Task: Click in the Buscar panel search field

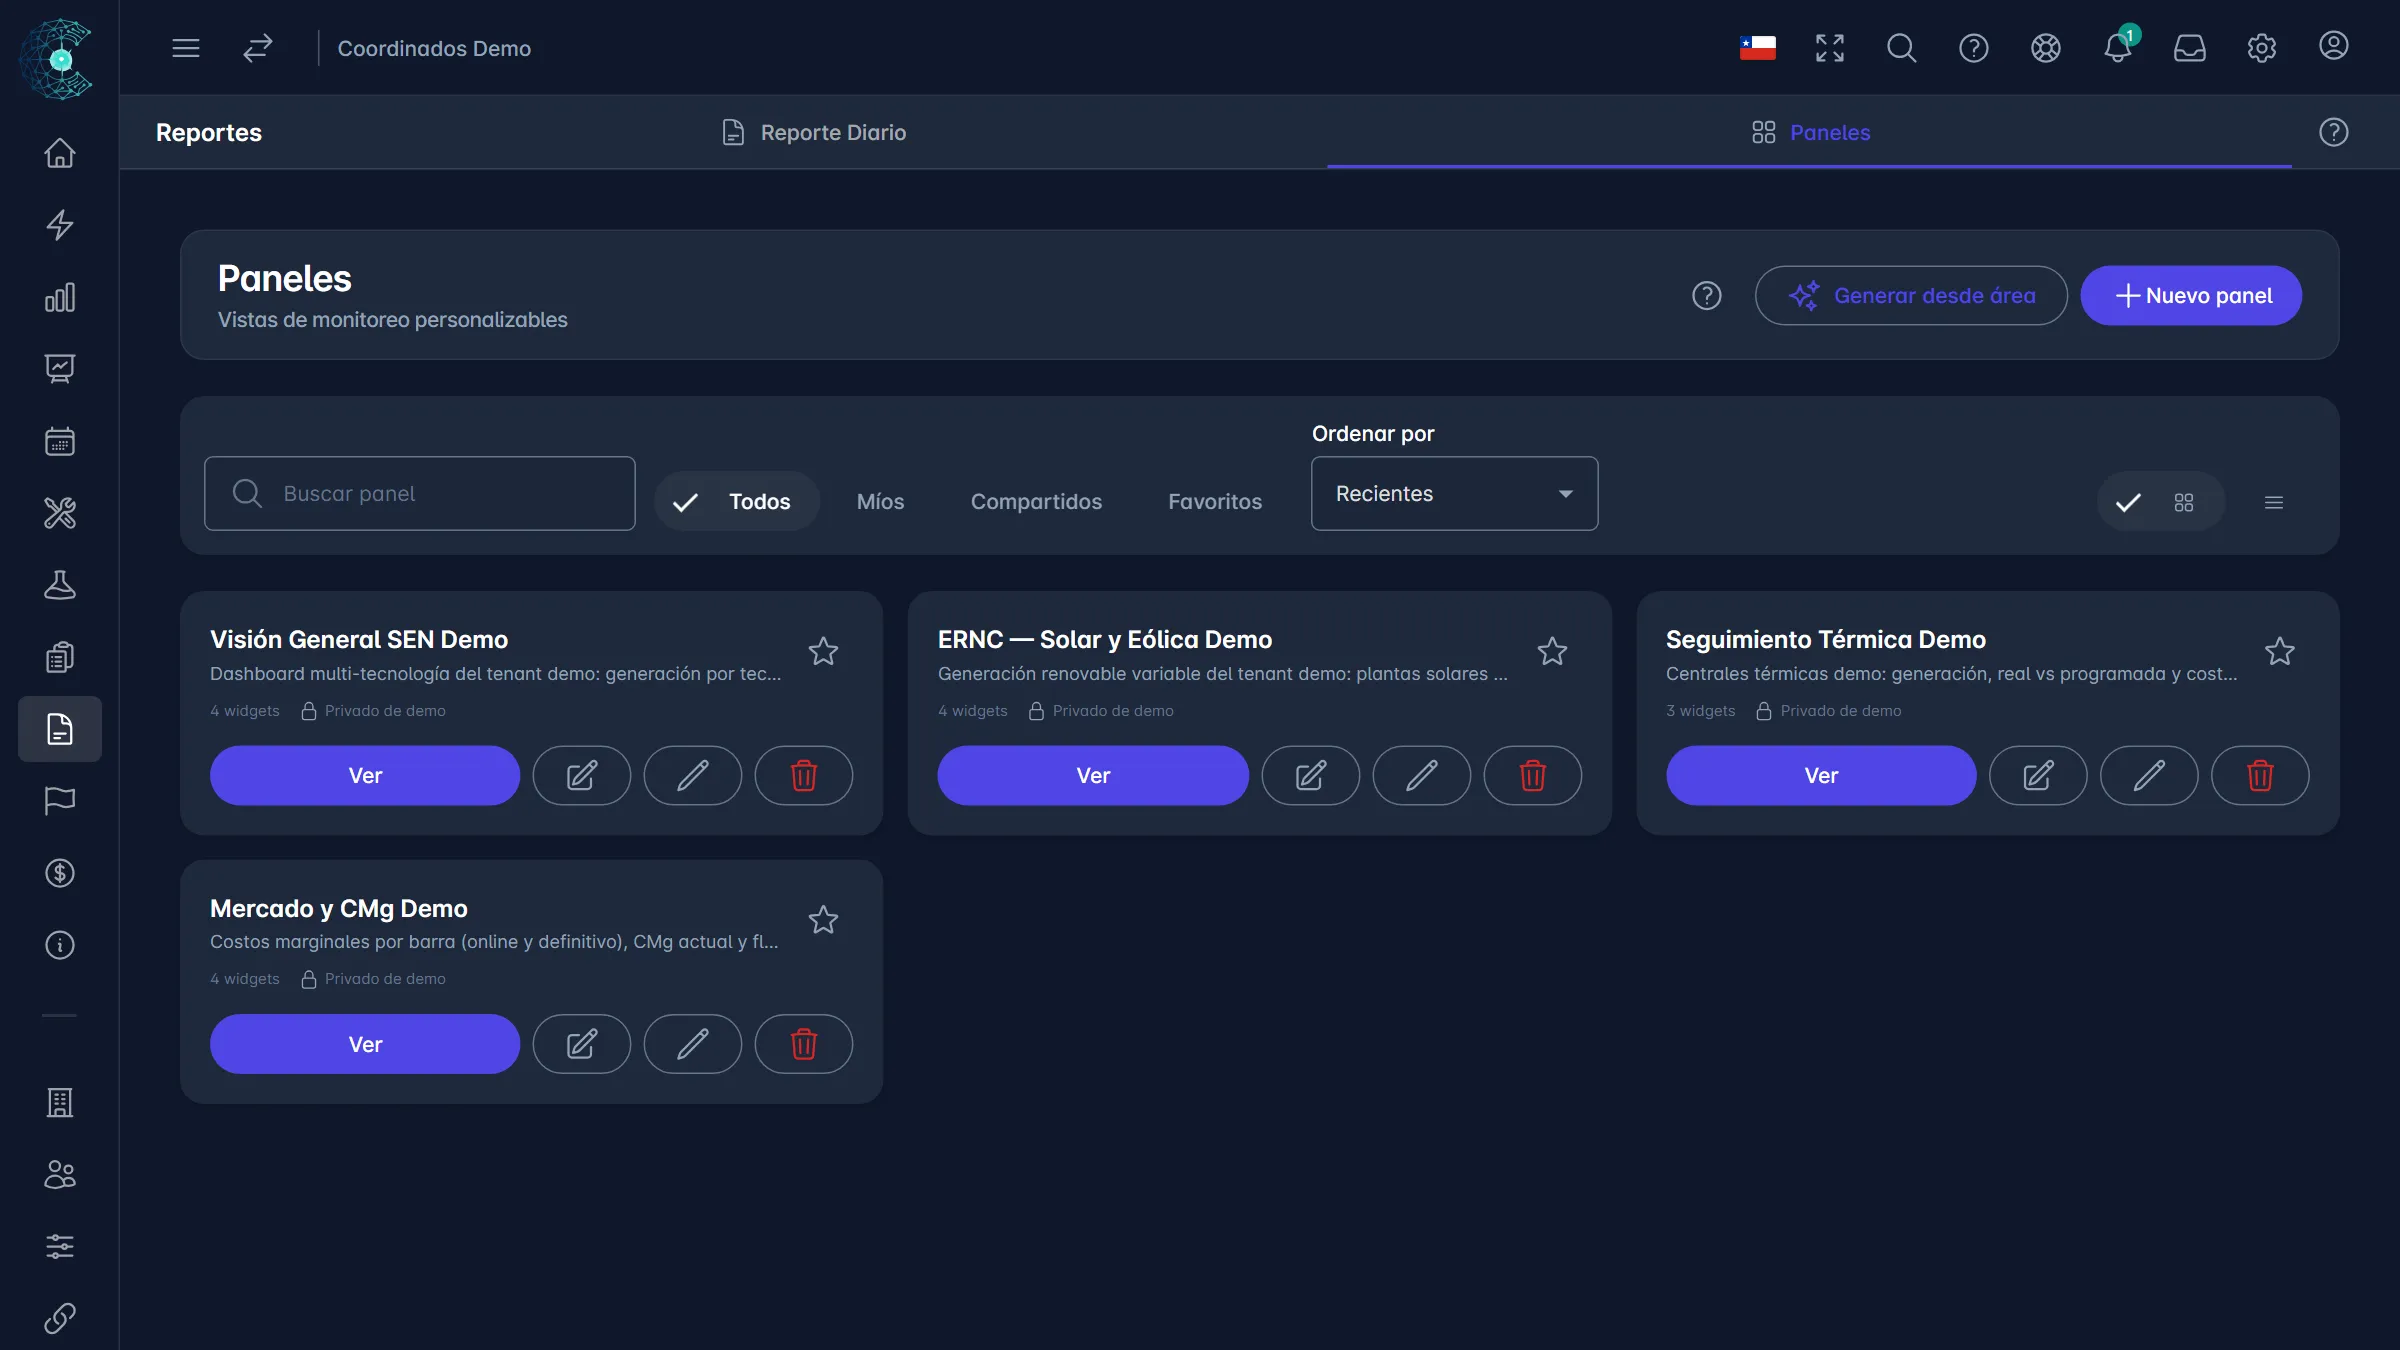Action: pyautogui.click(x=420, y=494)
